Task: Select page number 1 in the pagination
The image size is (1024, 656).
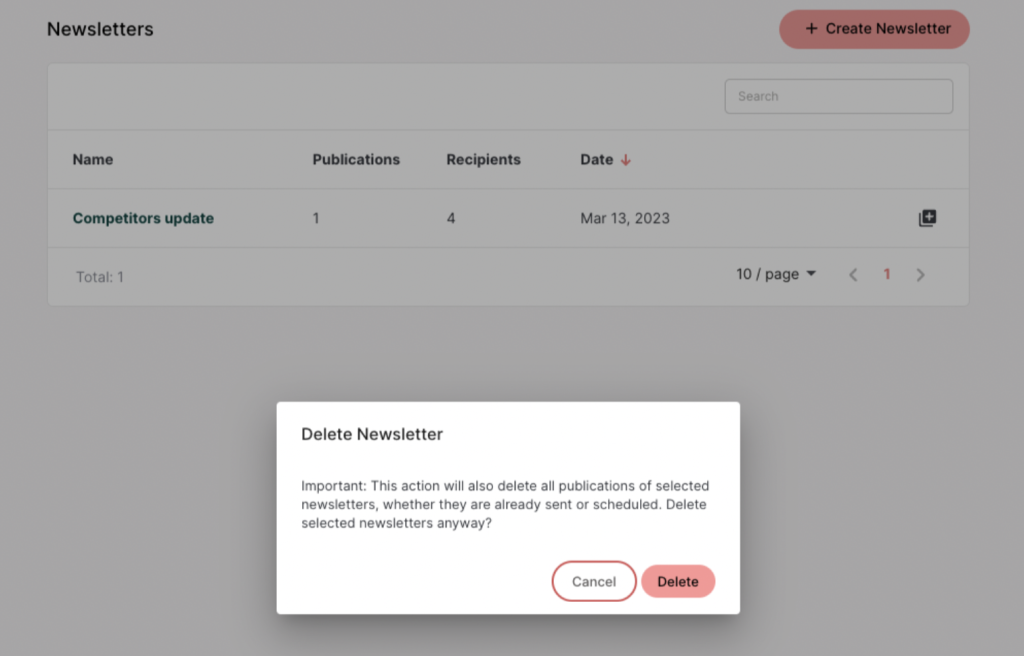Action: (887, 274)
